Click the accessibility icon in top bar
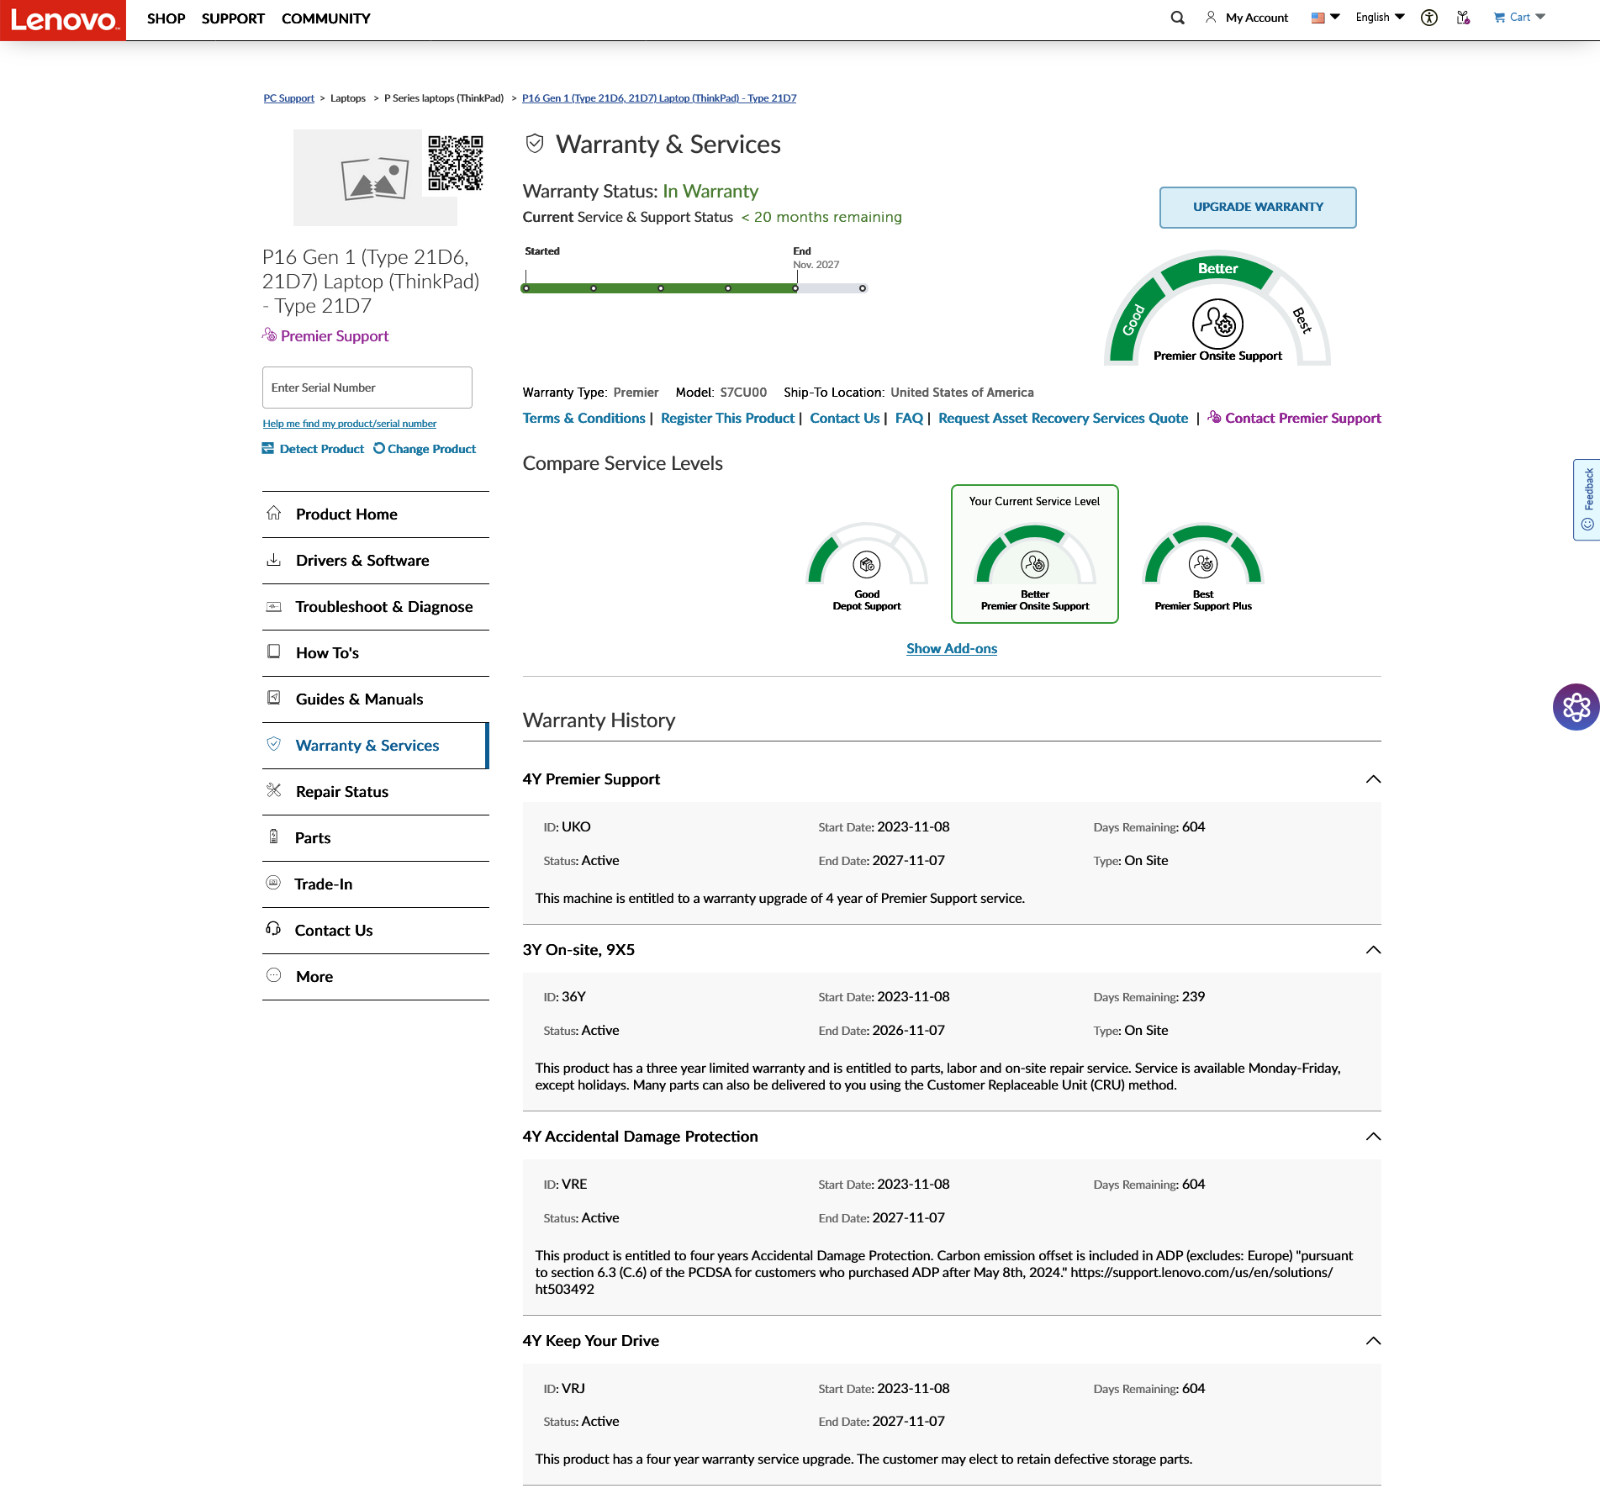Image resolution: width=1600 pixels, height=1504 pixels. pos(1429,18)
